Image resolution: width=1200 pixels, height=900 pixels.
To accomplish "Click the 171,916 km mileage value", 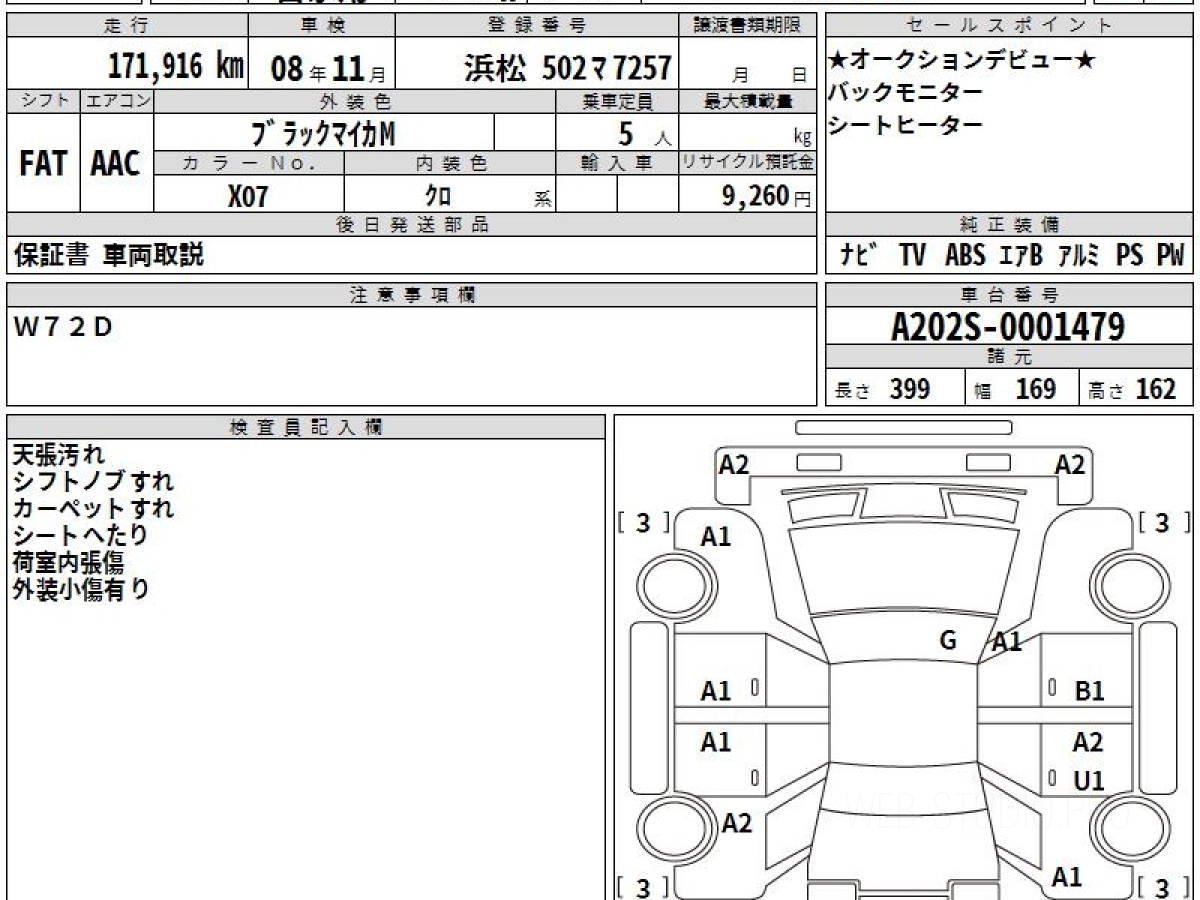I will click(x=176, y=67).
